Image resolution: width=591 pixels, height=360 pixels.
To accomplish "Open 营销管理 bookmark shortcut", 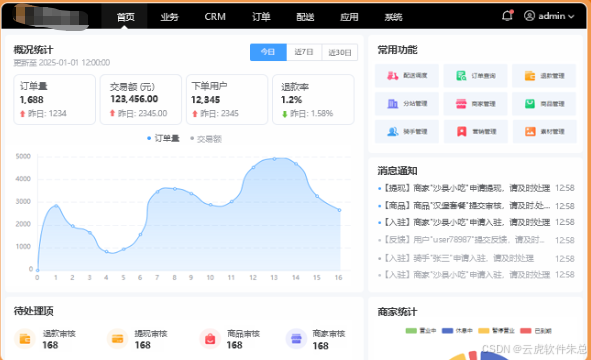I will tap(475, 132).
